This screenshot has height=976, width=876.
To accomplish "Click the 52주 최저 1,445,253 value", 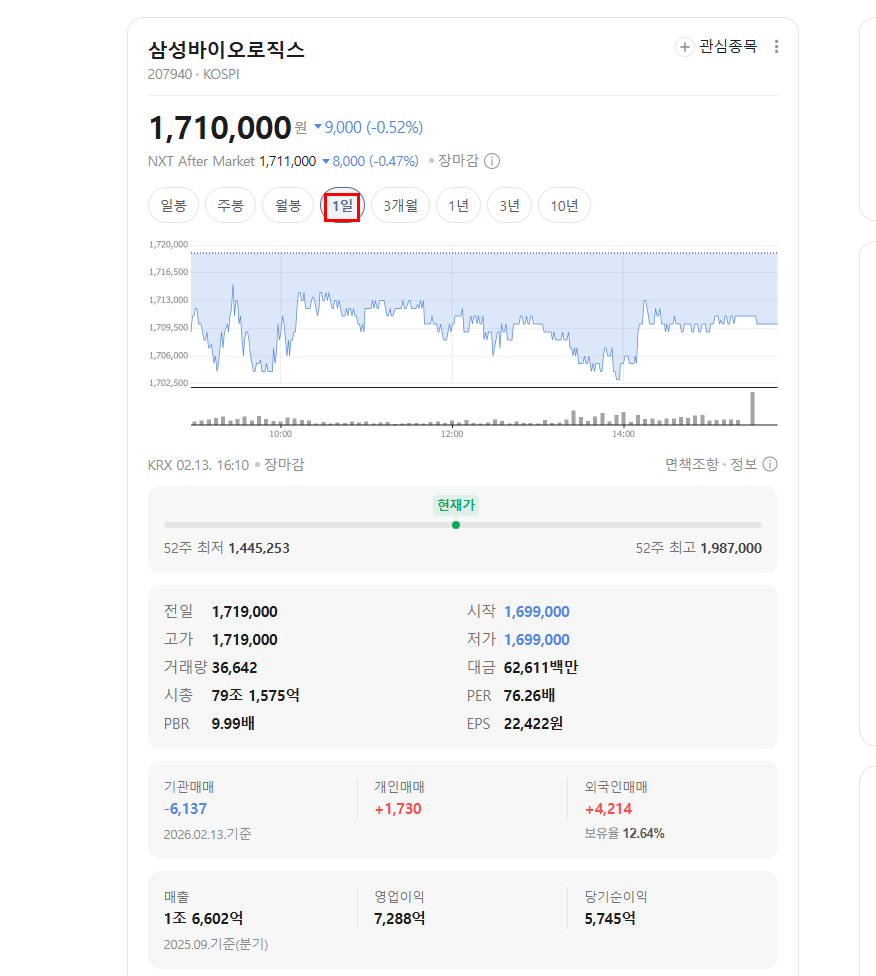I will [x=259, y=548].
